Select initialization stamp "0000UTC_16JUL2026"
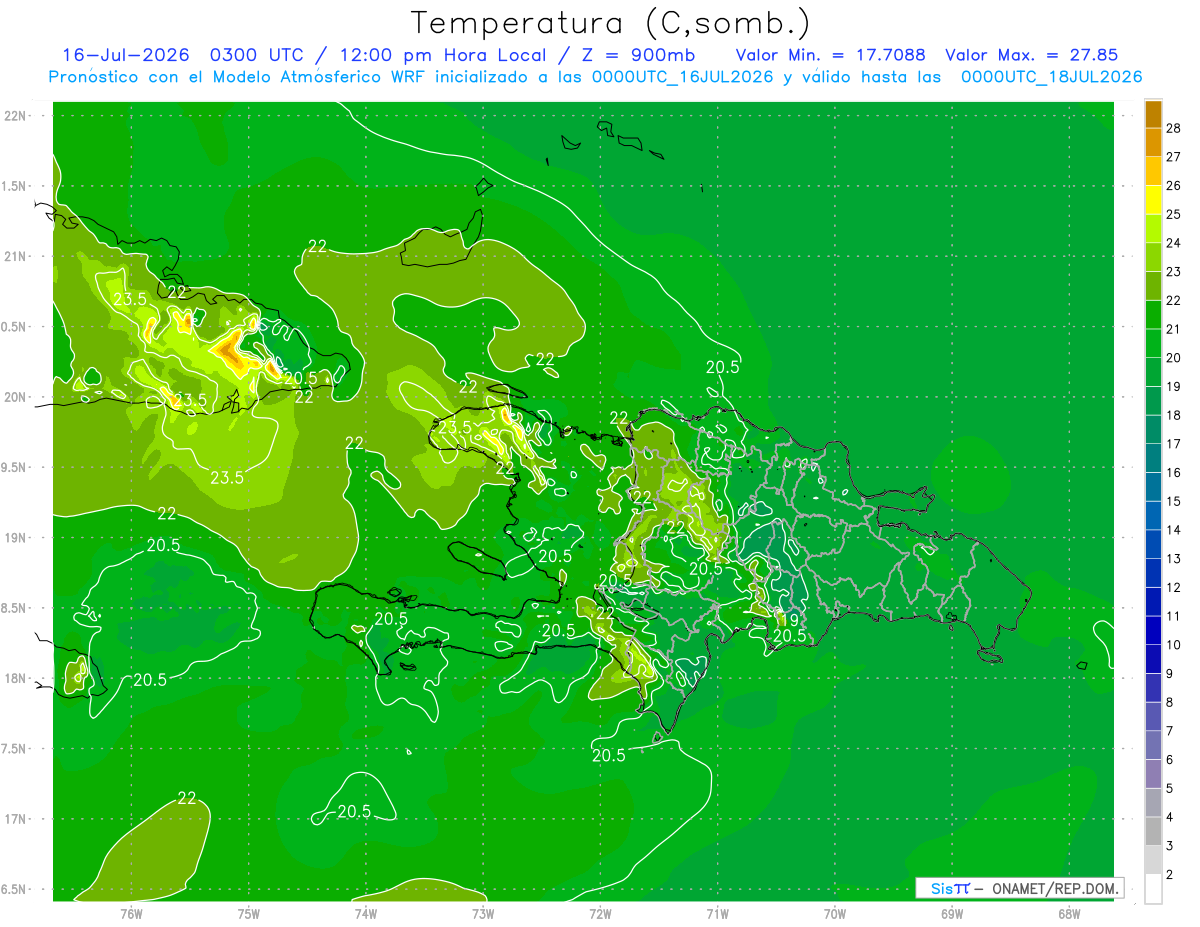1200x927 pixels. 682,77
